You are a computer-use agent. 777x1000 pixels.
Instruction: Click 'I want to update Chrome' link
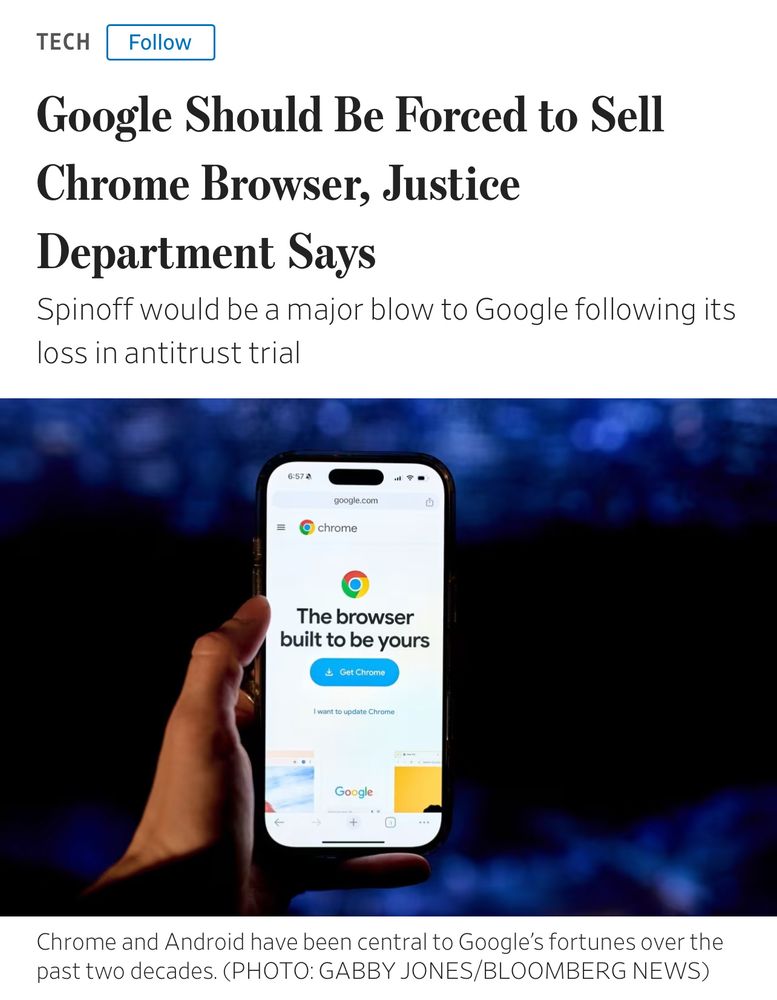(354, 711)
